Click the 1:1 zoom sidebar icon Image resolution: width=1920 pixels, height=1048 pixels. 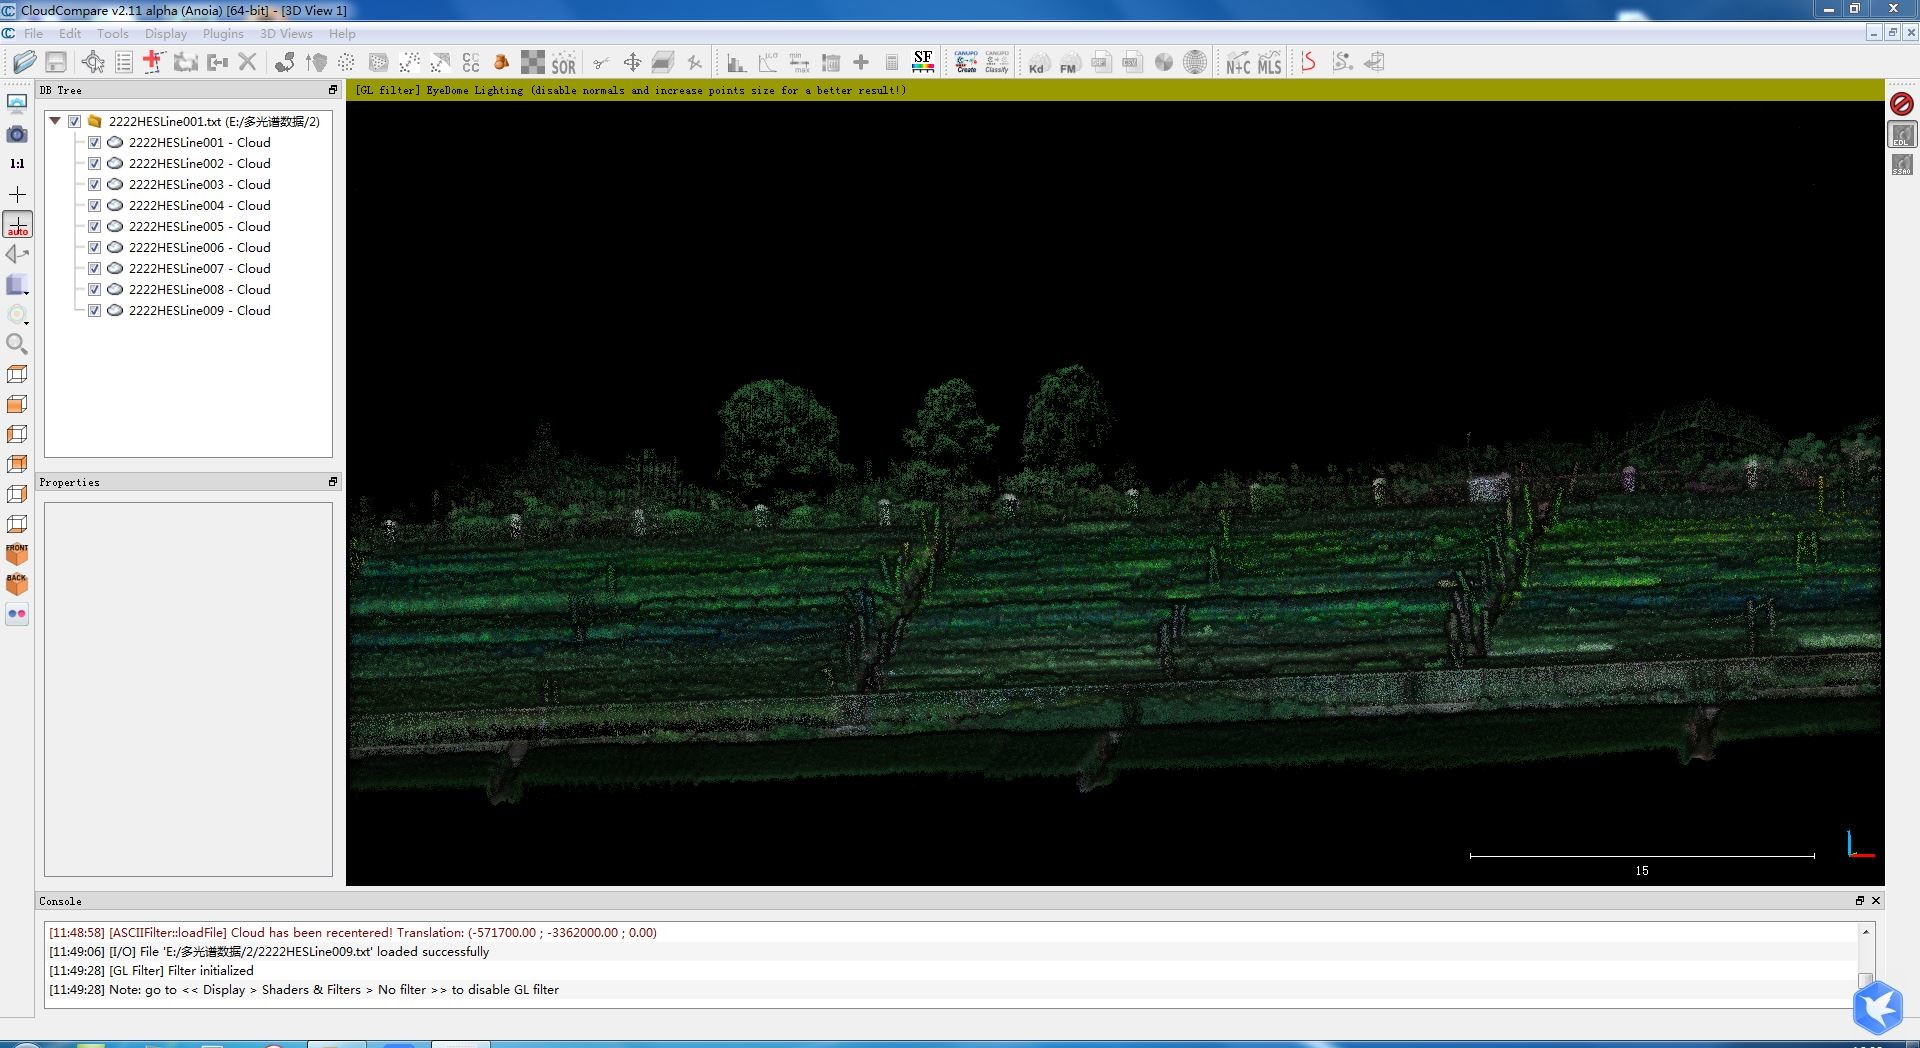[x=17, y=164]
